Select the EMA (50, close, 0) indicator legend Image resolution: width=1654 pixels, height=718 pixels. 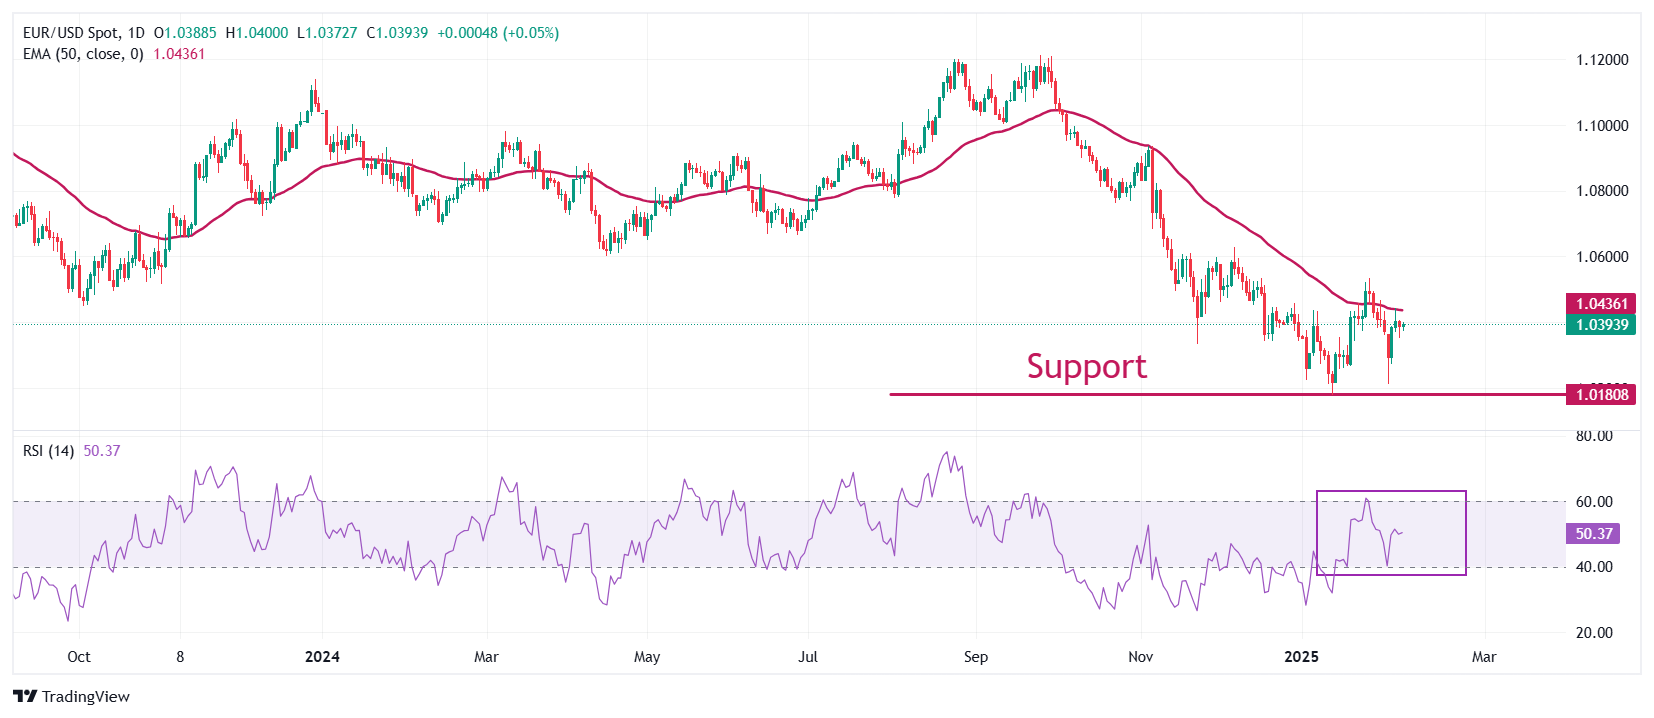pos(83,54)
